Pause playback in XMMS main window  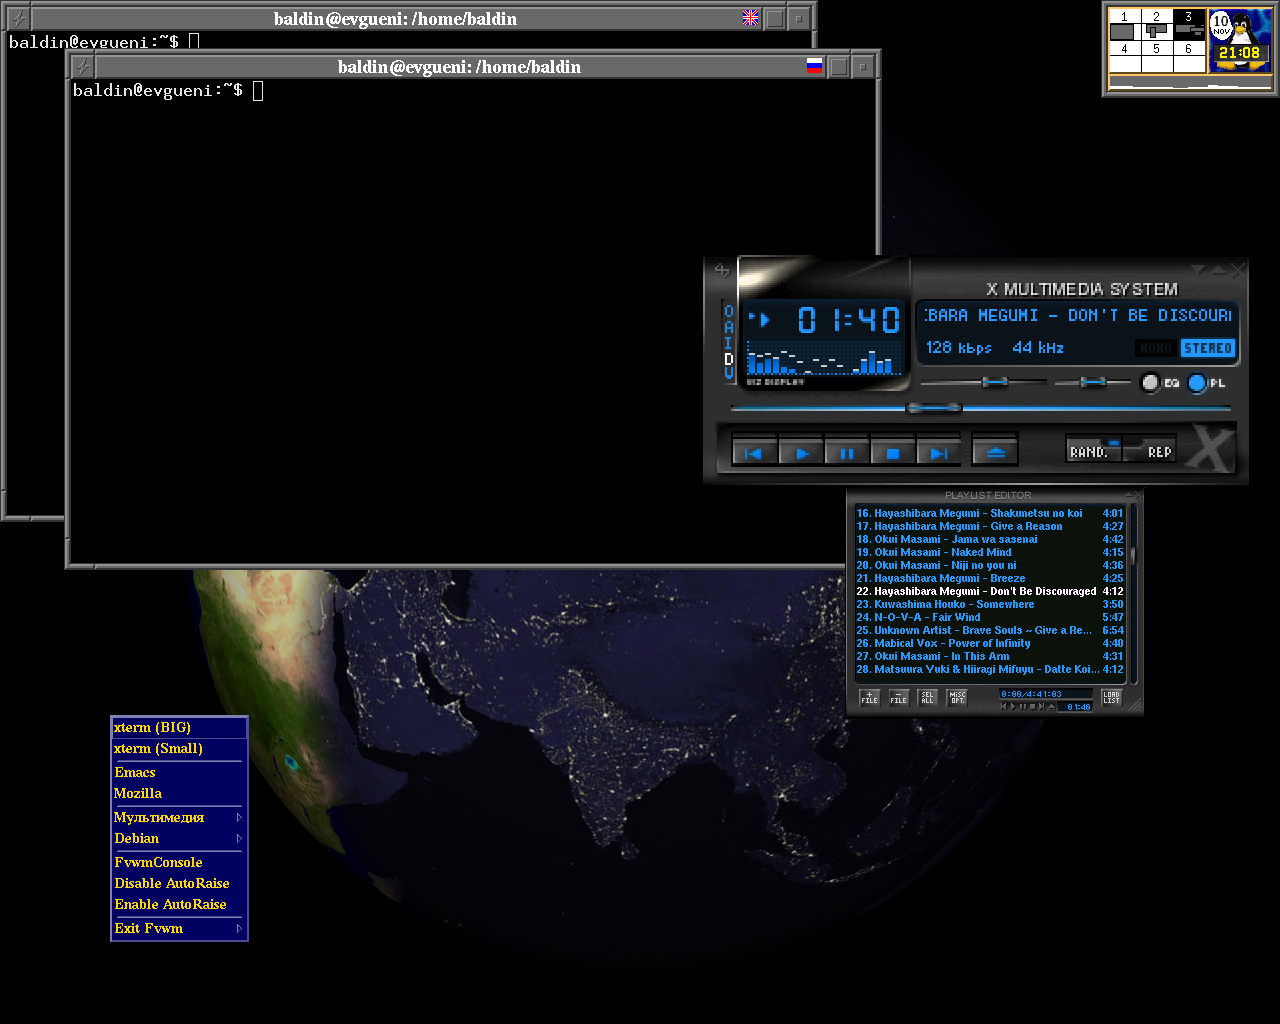pyautogui.click(x=846, y=452)
